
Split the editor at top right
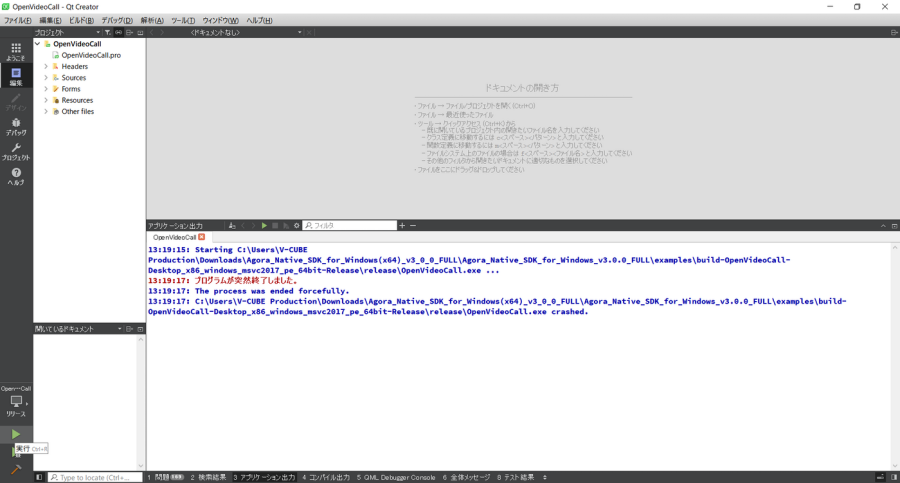point(894,33)
